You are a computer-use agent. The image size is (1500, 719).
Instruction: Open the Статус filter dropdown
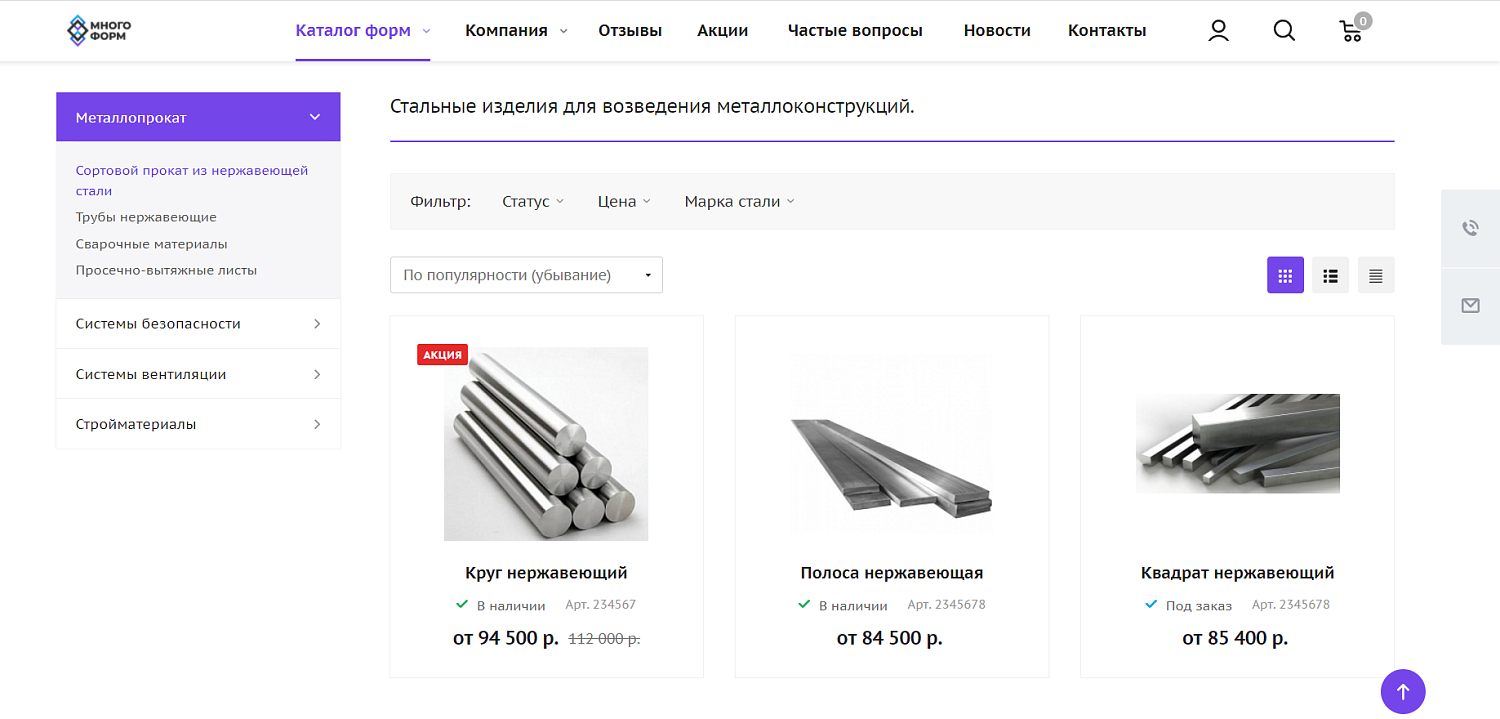(x=532, y=200)
